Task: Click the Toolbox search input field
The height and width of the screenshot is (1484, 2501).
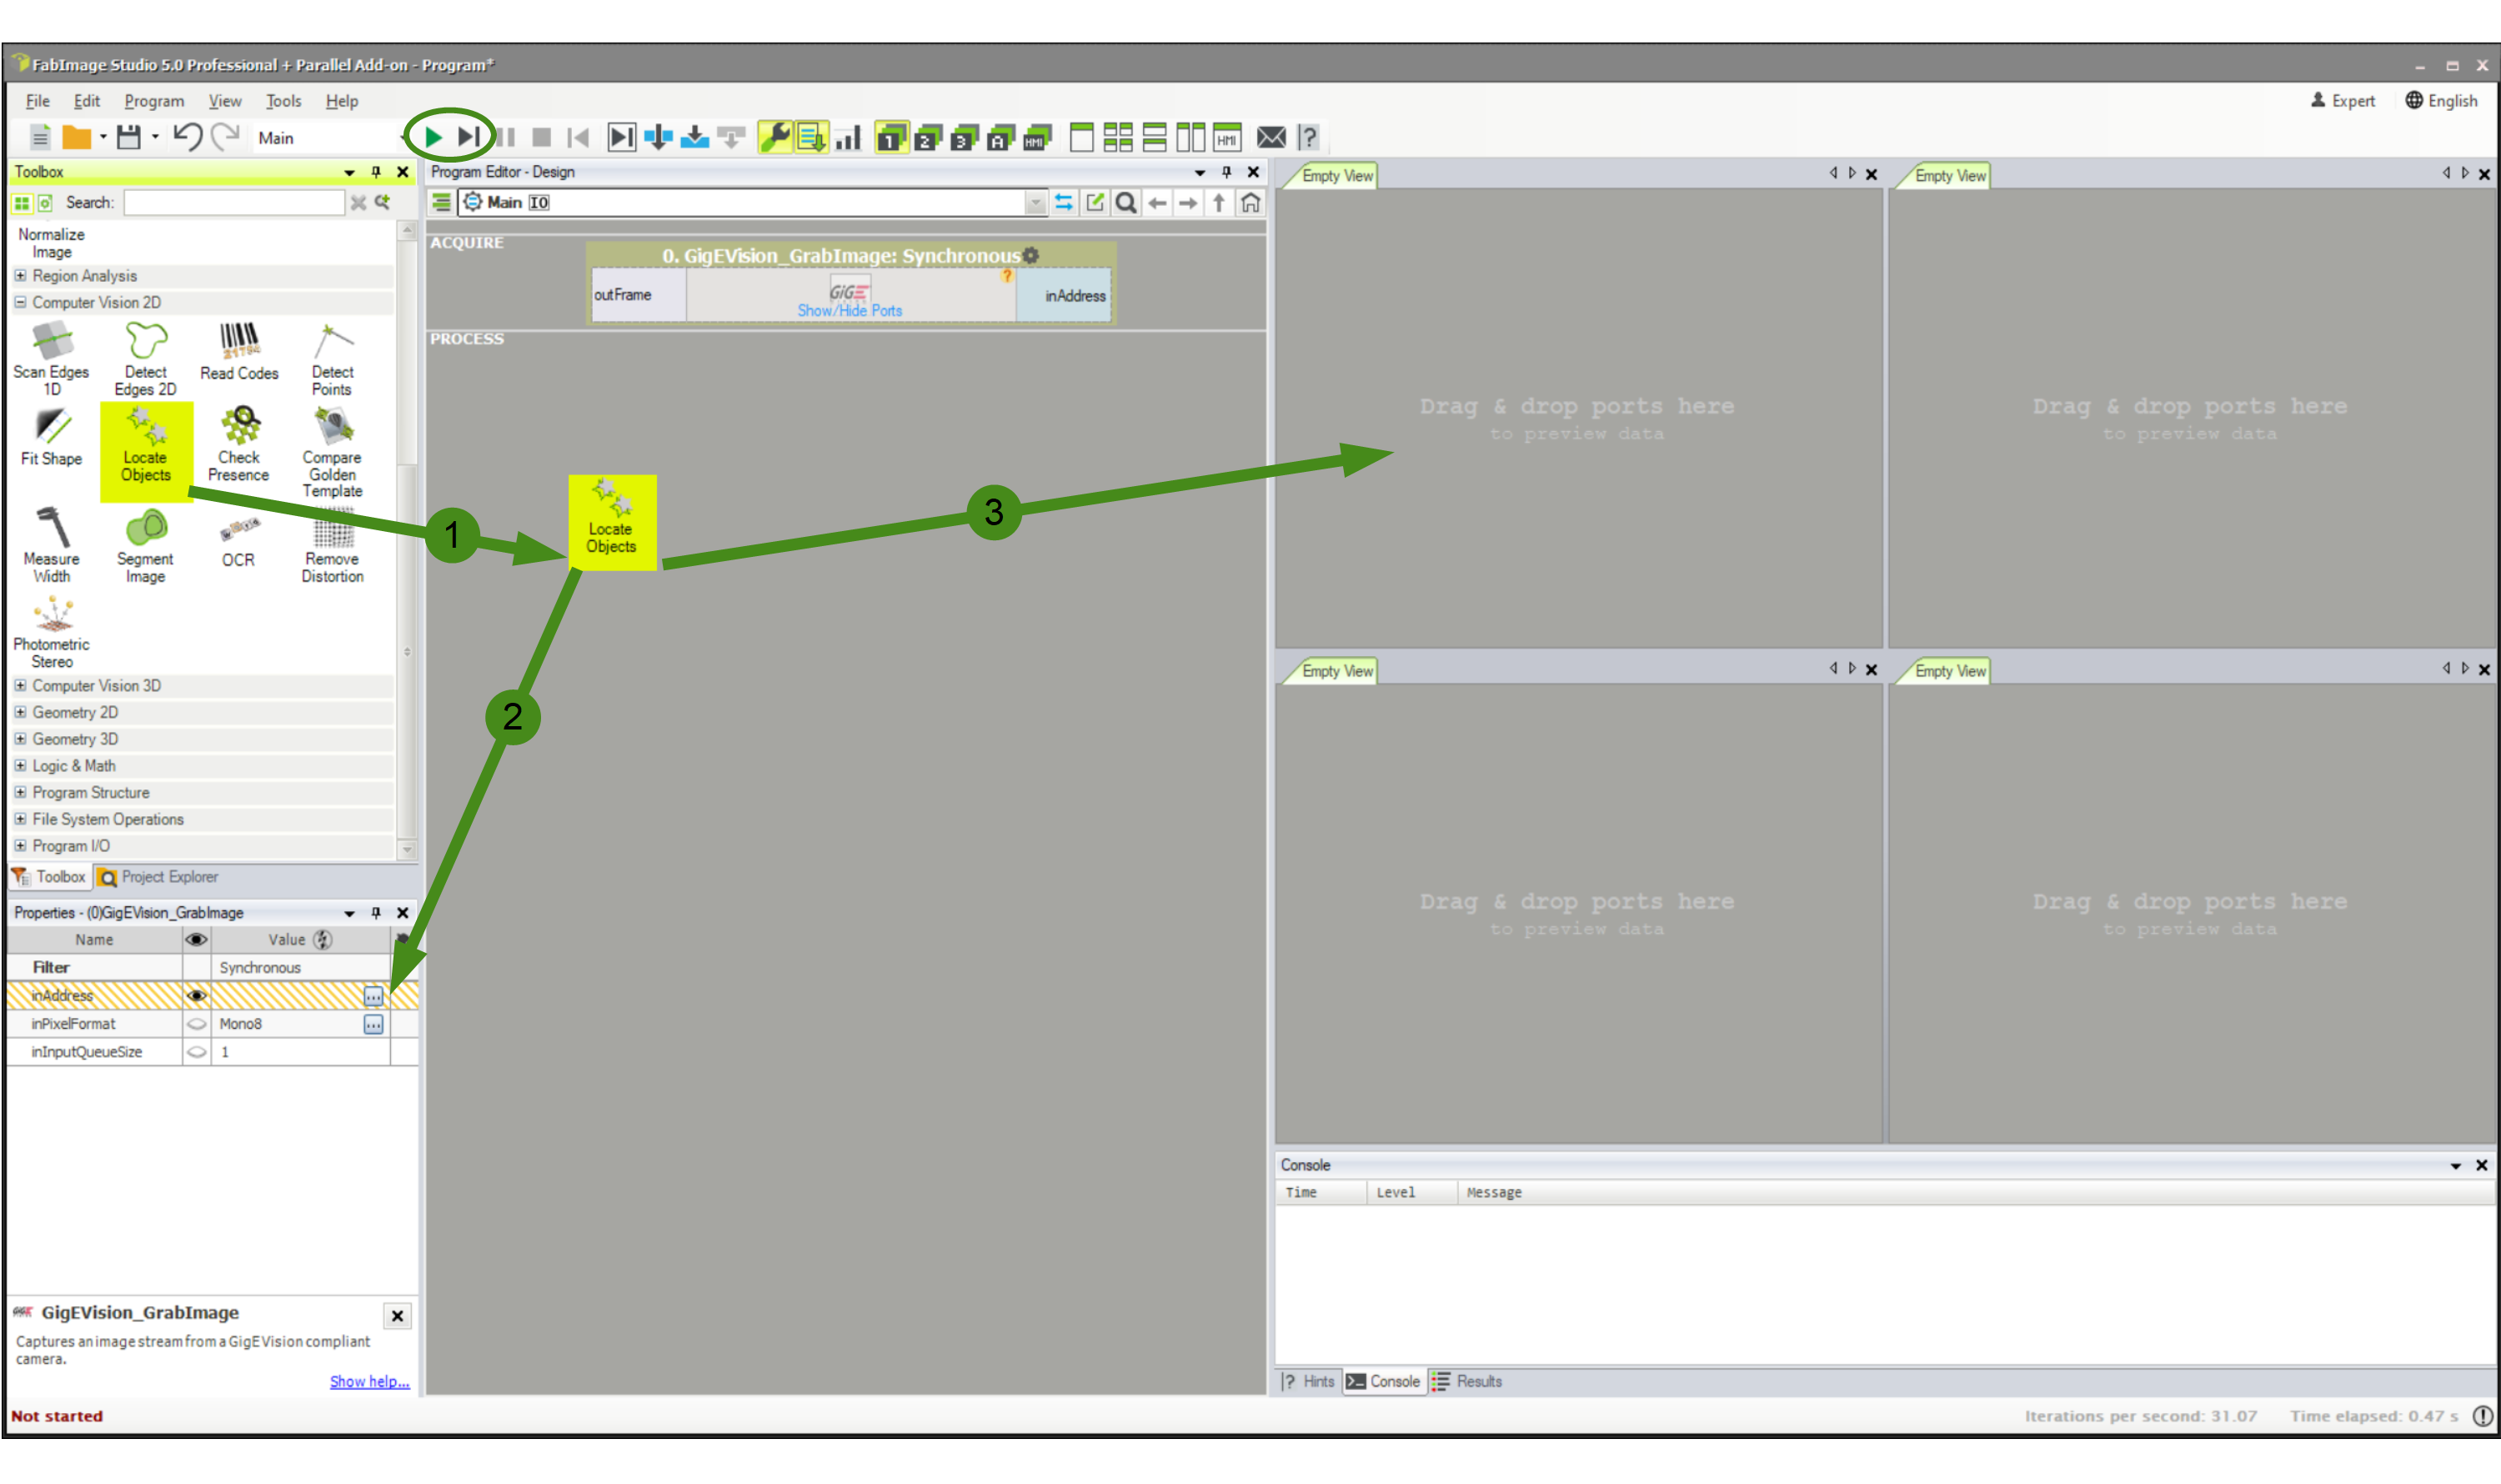Action: click(x=234, y=203)
